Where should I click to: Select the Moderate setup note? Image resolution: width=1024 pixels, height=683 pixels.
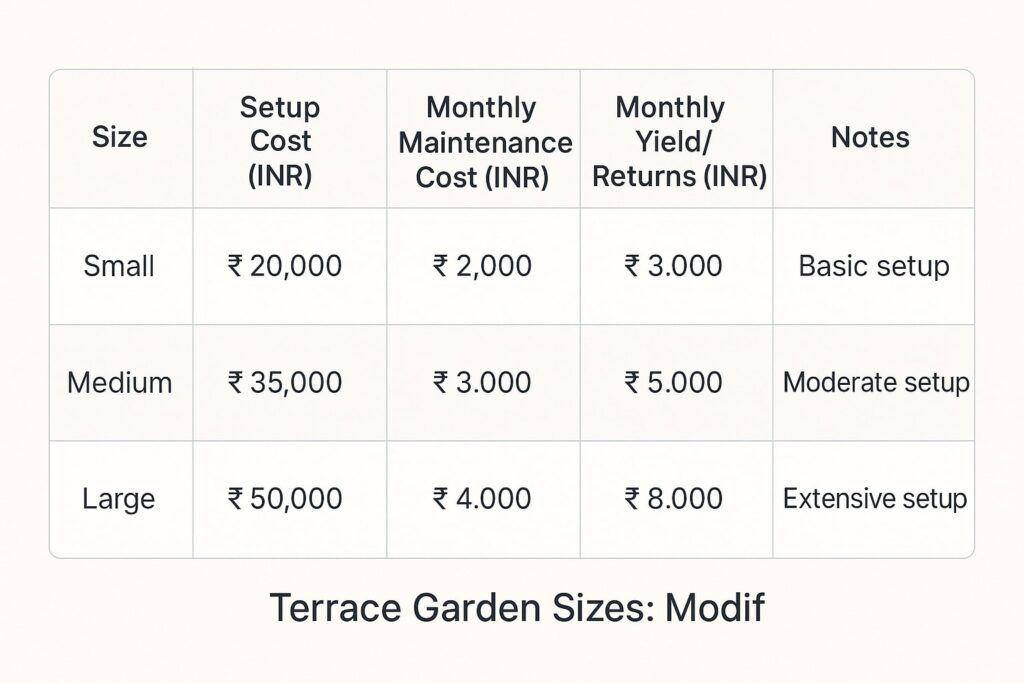pyautogui.click(x=876, y=382)
